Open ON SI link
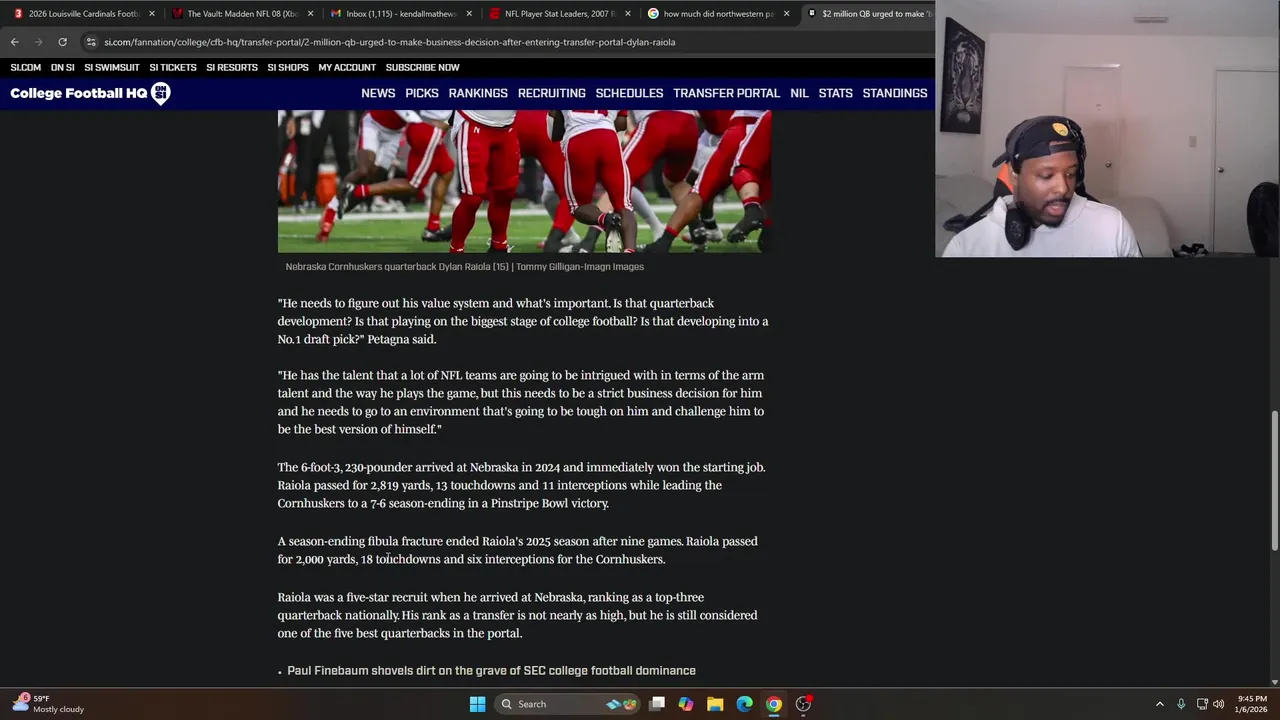Viewport: 1280px width, 720px height. pyautogui.click(x=63, y=67)
